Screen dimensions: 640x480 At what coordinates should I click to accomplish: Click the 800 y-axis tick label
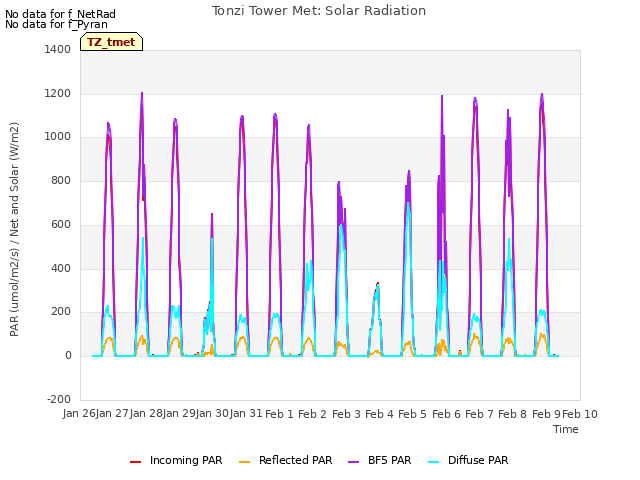(x=61, y=180)
